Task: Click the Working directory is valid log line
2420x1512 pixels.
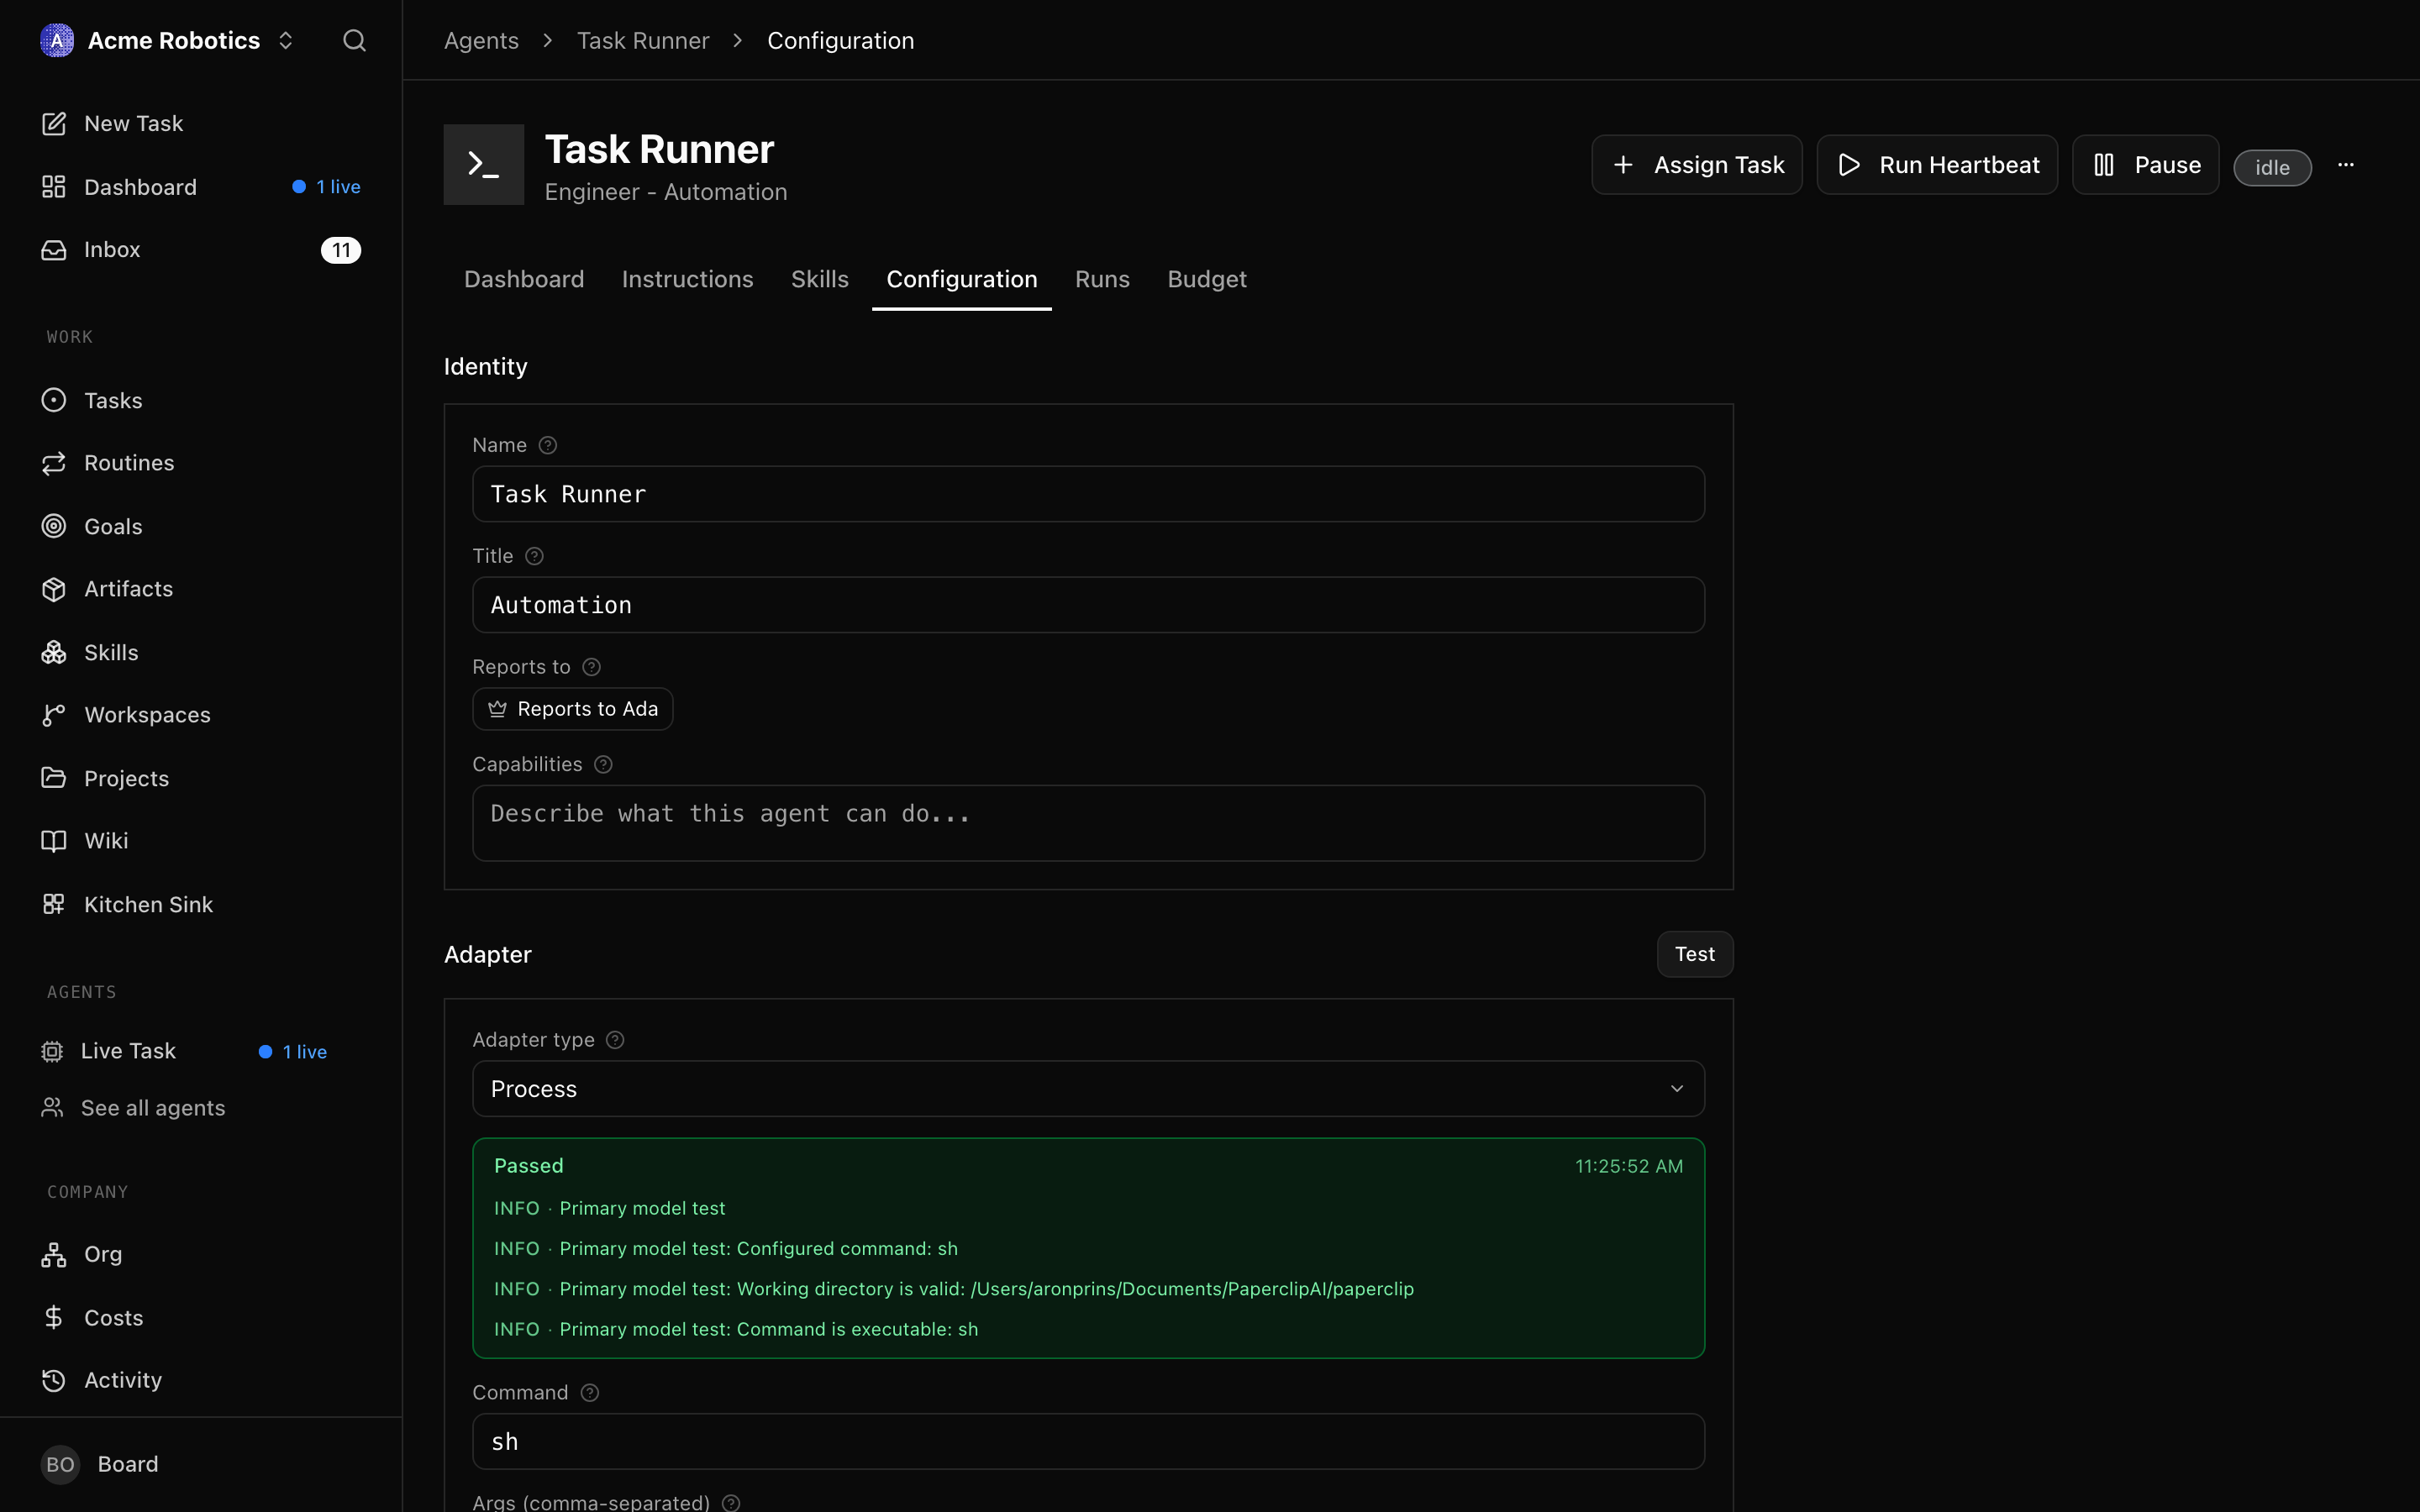Action: [954, 1289]
